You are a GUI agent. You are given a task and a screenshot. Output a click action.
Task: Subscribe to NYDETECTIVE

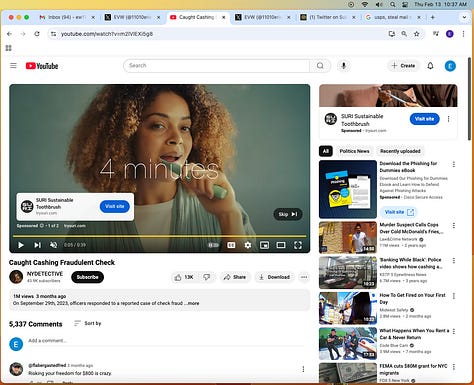[x=87, y=277]
